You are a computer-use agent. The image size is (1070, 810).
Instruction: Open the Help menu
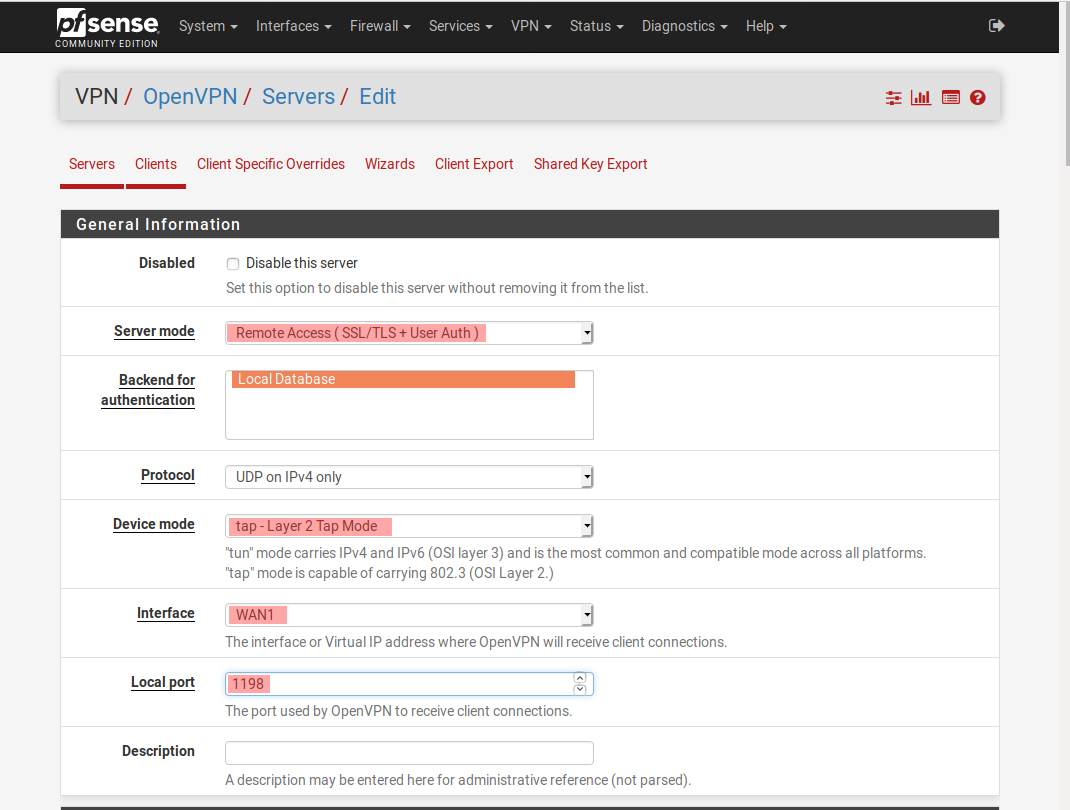[x=766, y=26]
